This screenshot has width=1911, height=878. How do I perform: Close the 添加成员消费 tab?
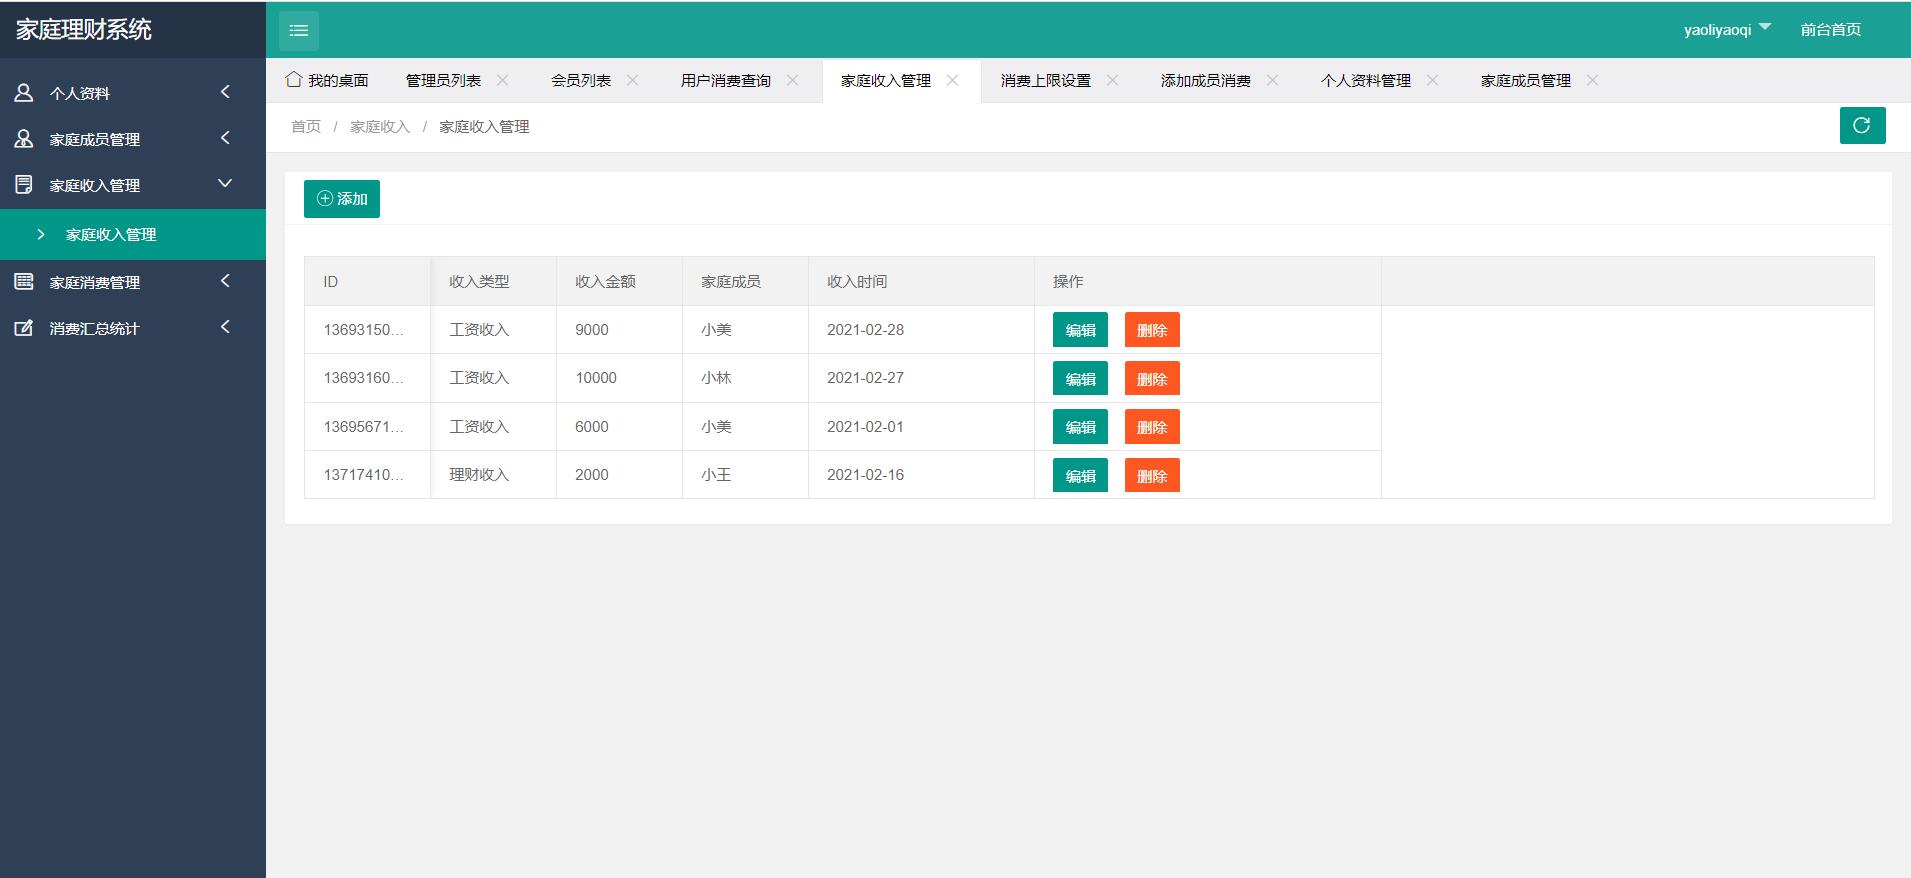(1273, 80)
